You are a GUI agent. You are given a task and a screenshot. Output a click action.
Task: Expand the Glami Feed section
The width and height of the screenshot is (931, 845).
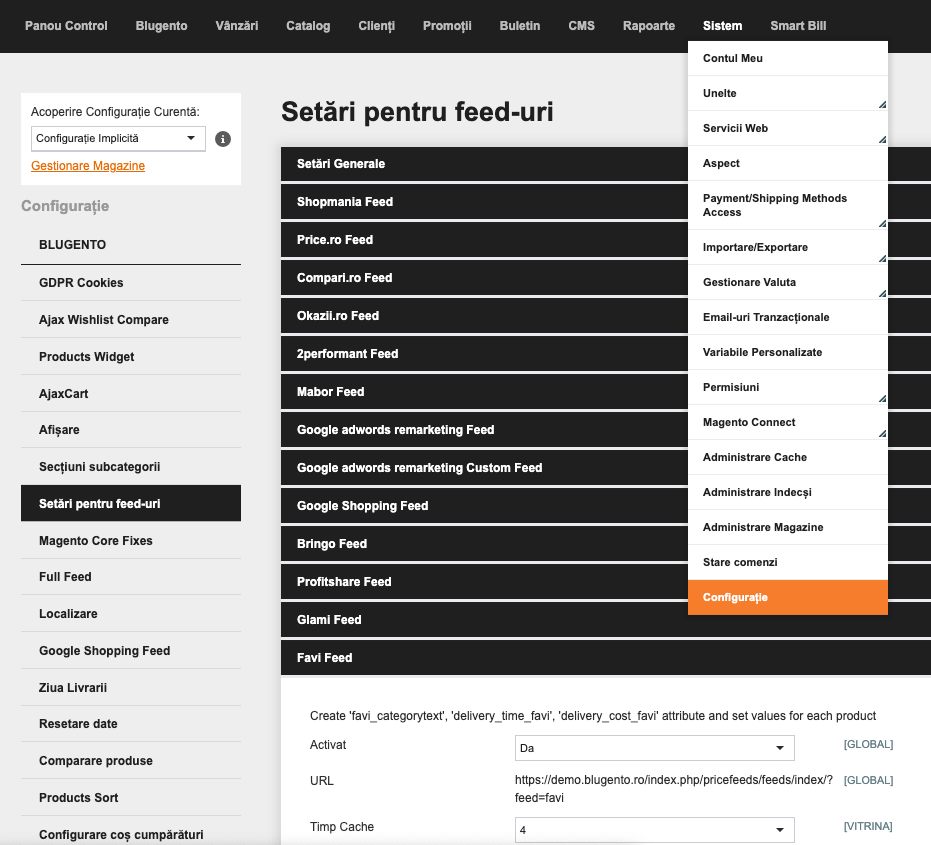[606, 620]
